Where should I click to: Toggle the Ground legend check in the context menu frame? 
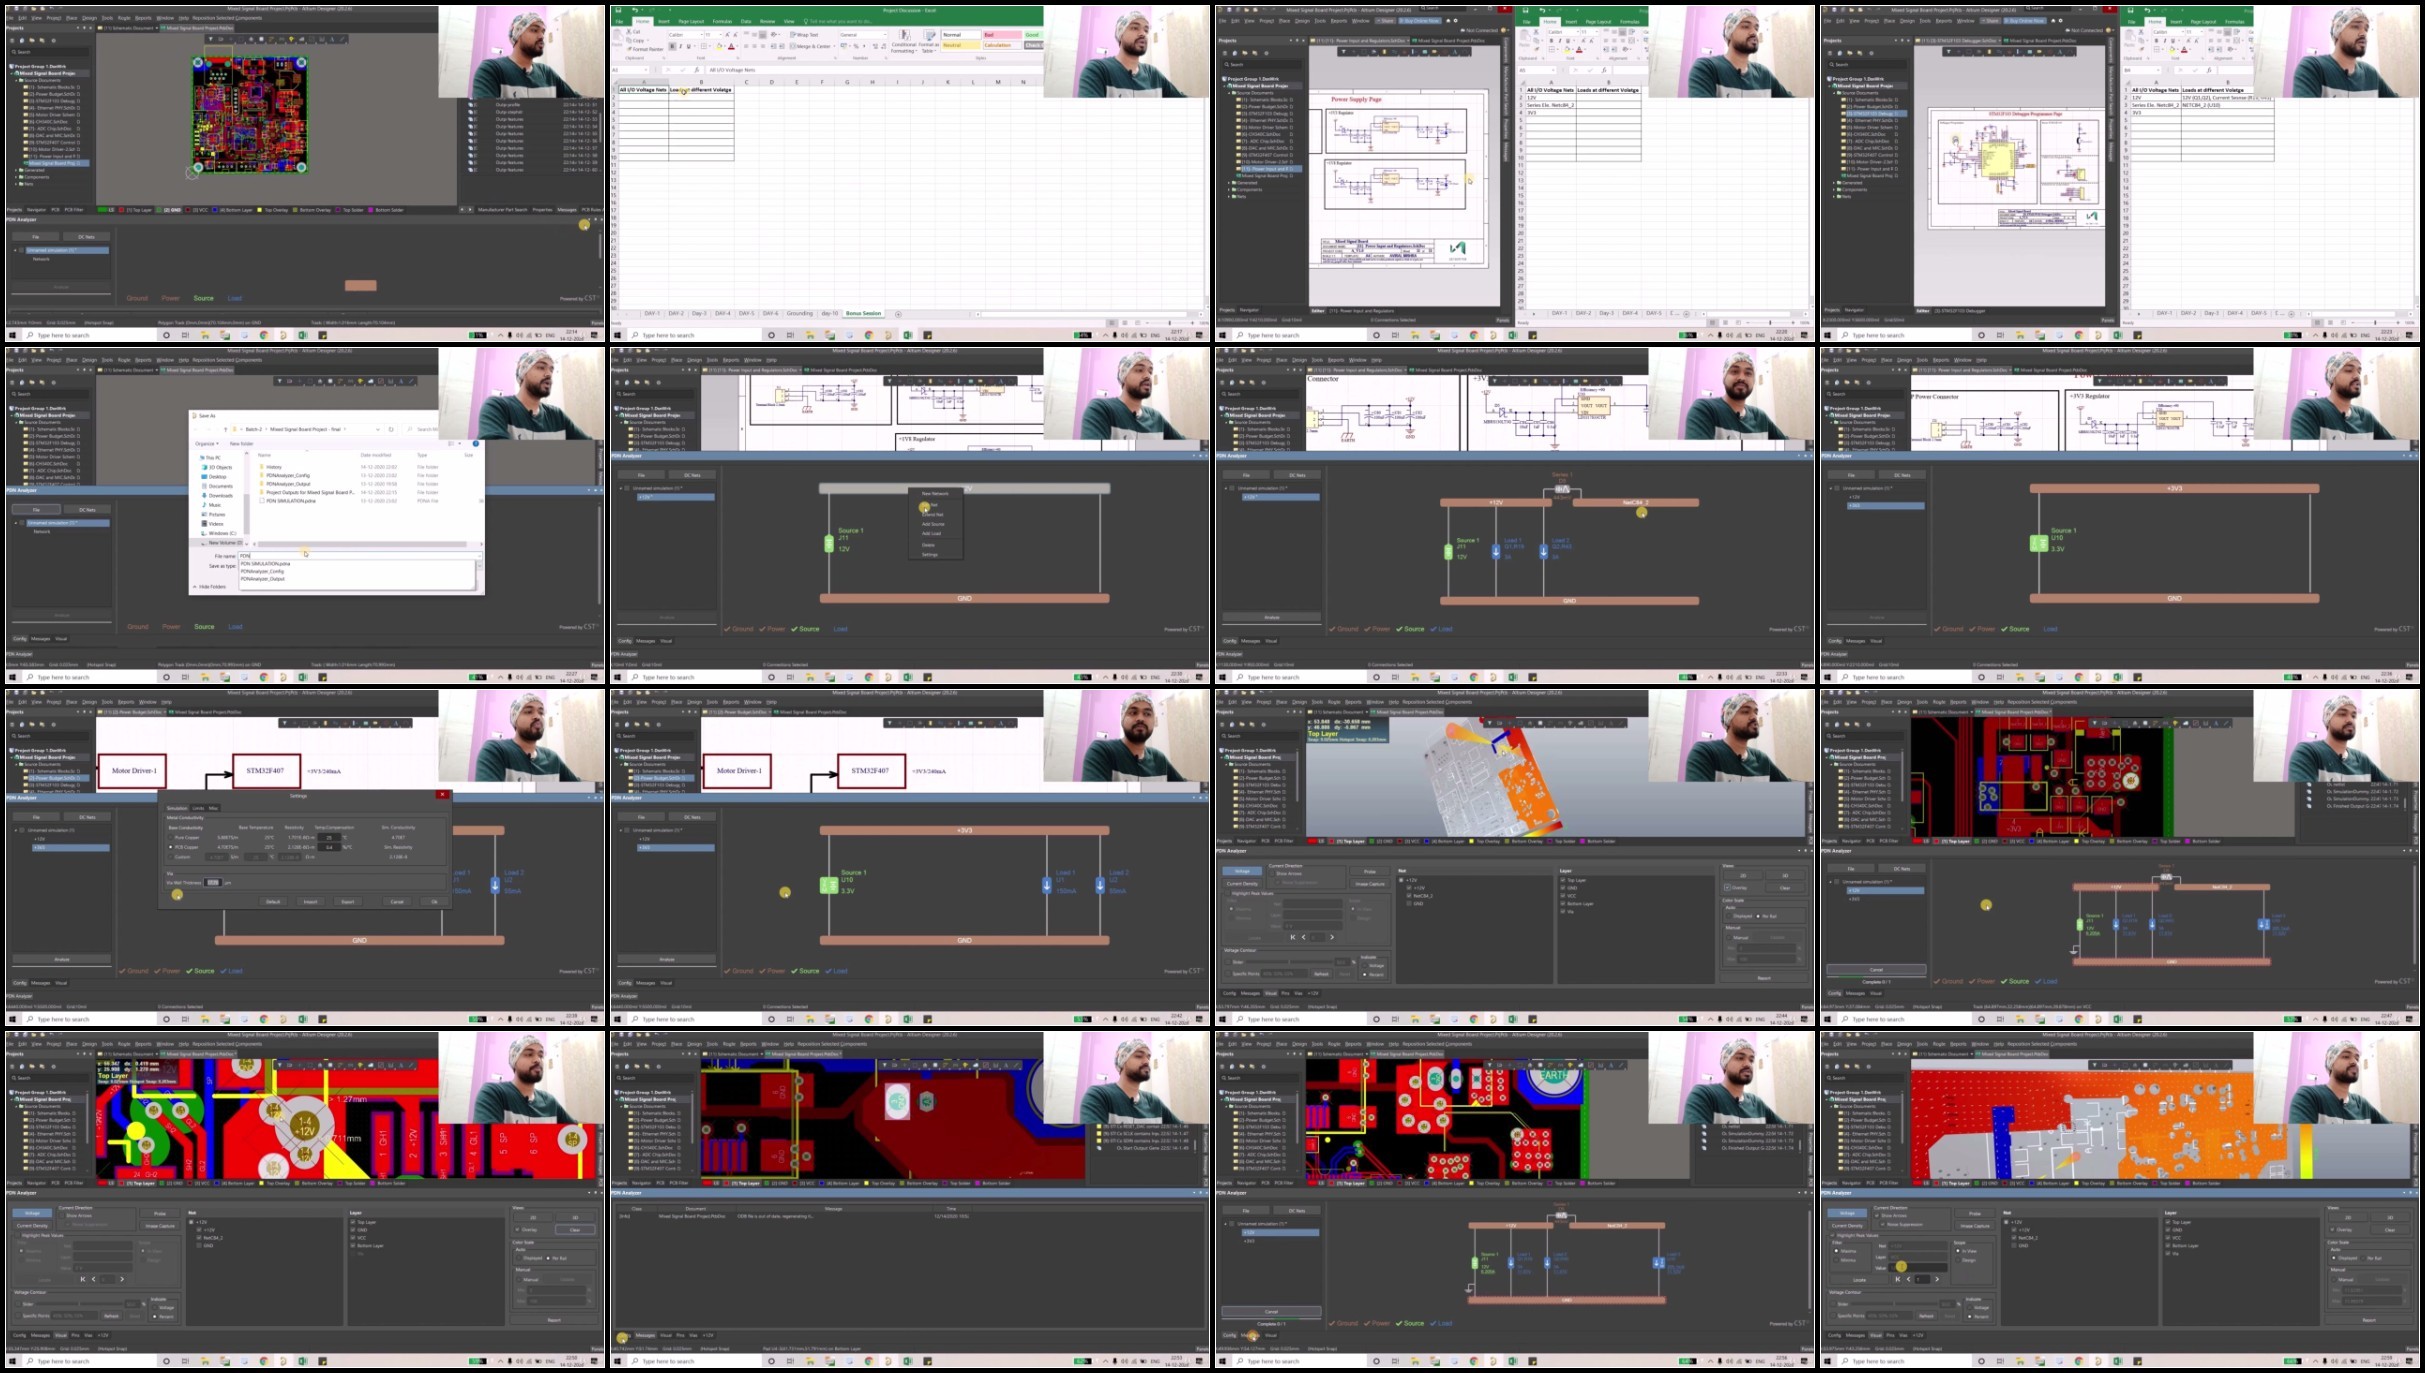pos(739,629)
